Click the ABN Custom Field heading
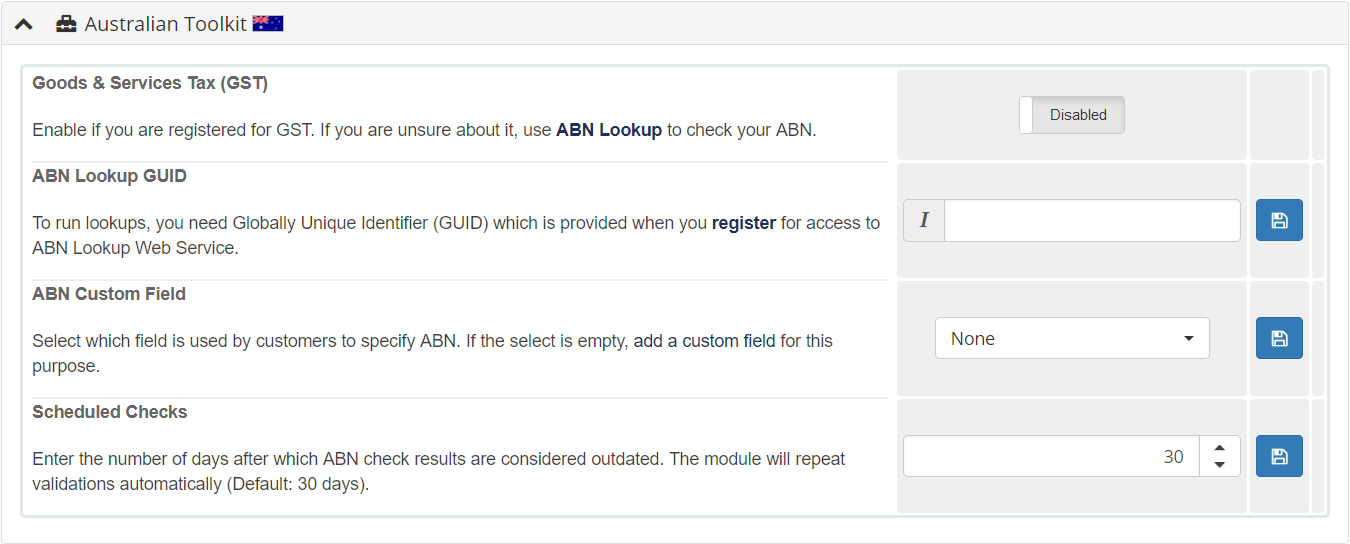The image size is (1350, 544). tap(109, 294)
